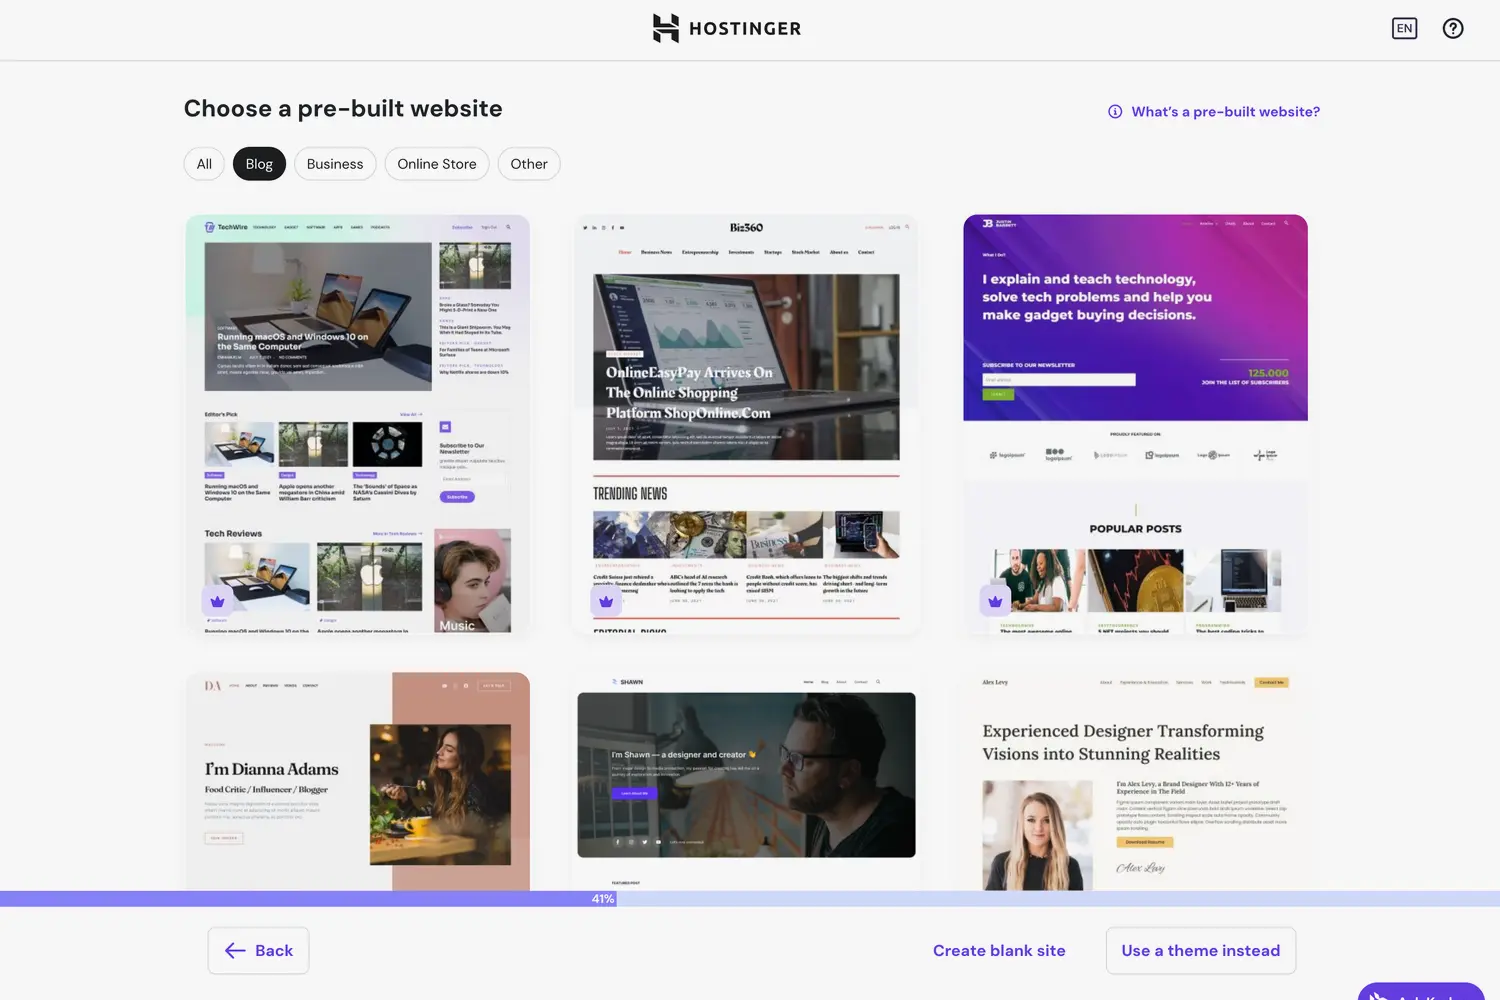Choose the Dianna Adams food blogger template

point(358,781)
